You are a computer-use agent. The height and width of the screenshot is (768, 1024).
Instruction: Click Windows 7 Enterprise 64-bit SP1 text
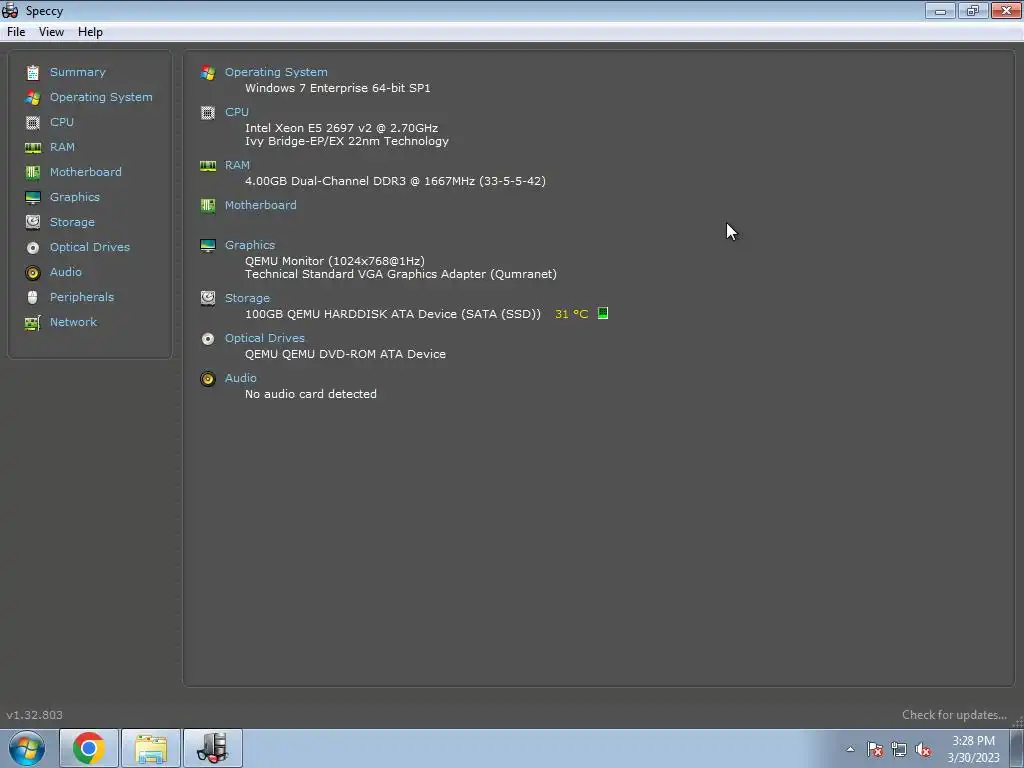(338, 88)
